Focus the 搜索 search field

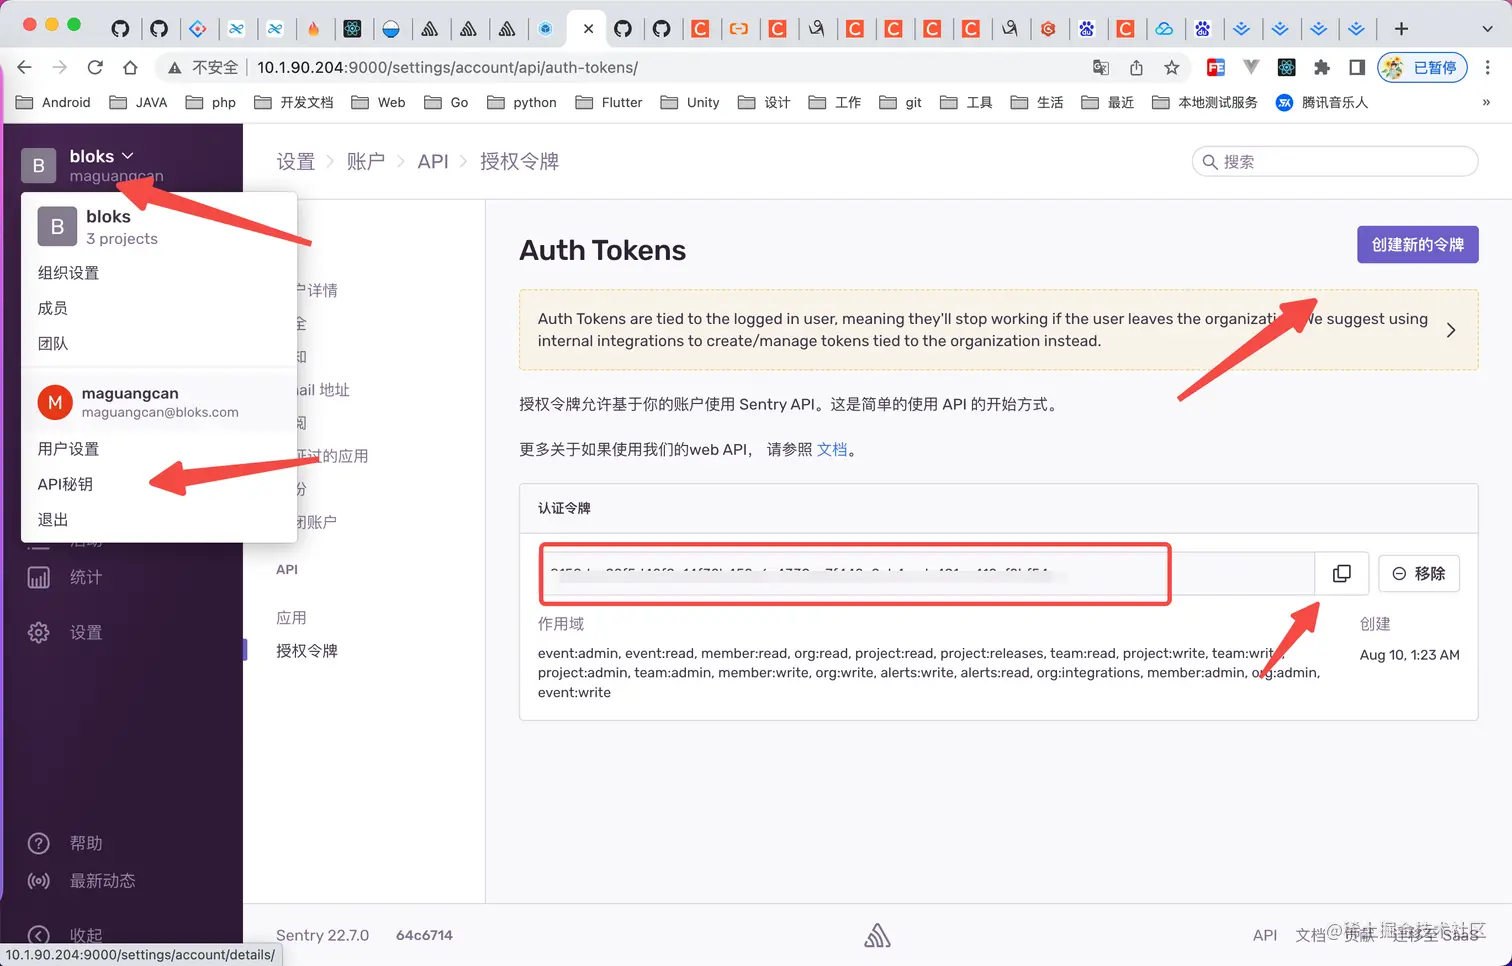pyautogui.click(x=1334, y=162)
